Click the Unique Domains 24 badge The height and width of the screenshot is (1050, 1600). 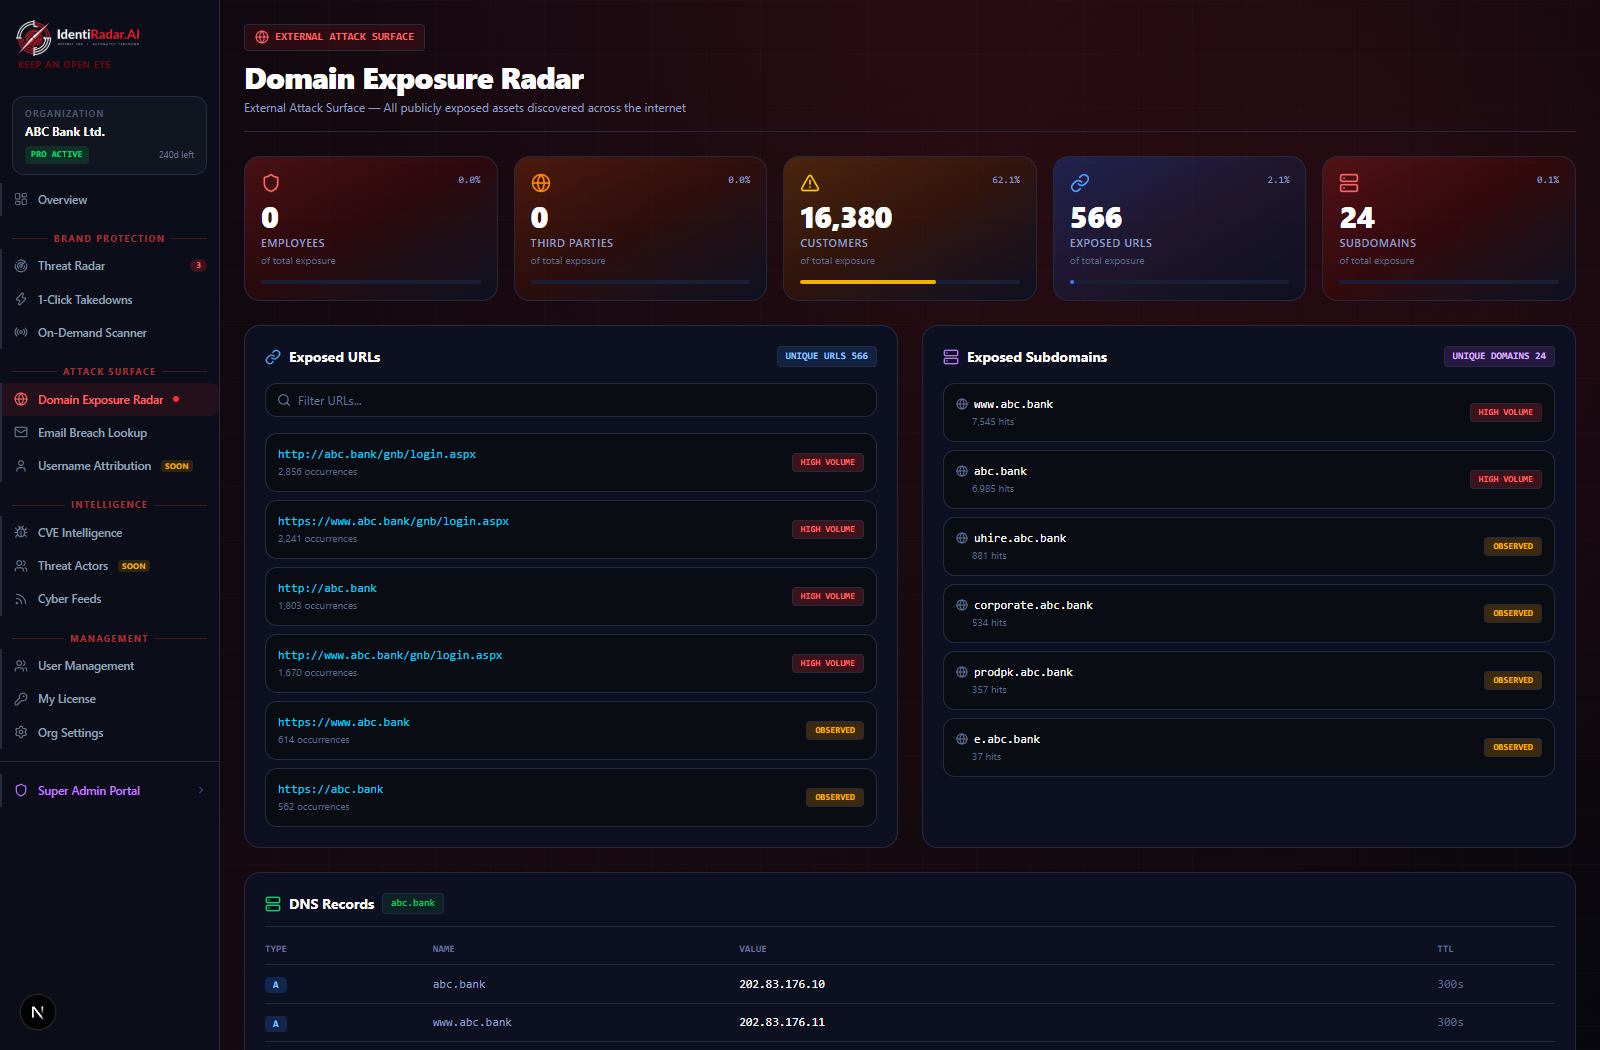click(1499, 356)
